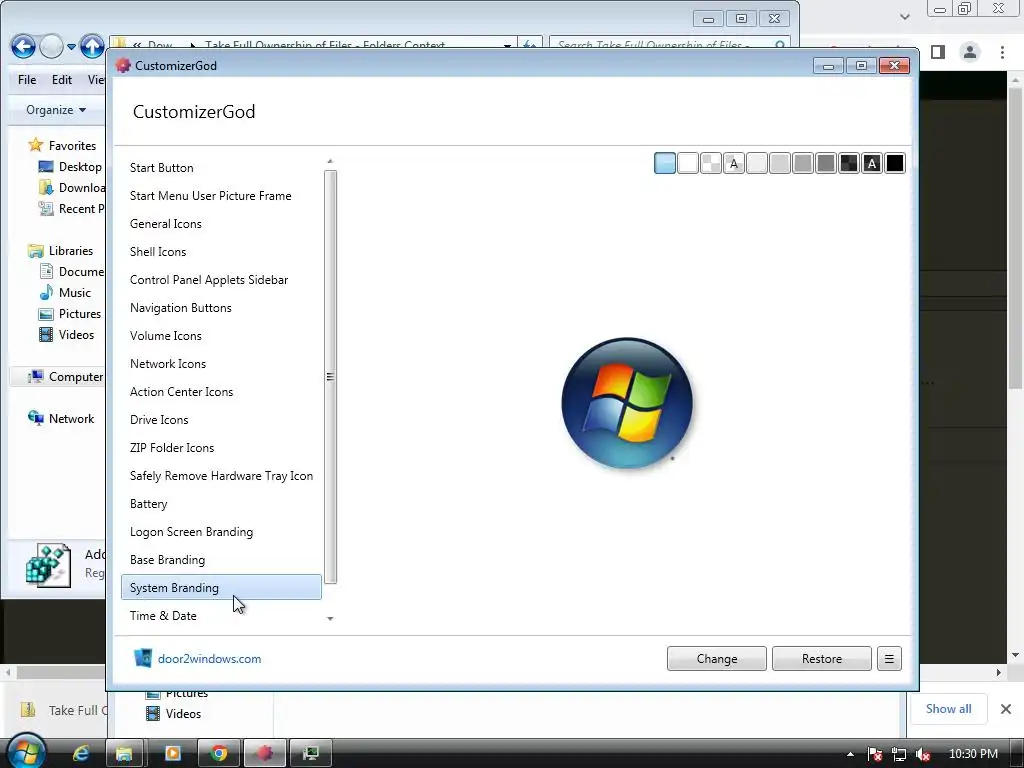Choose the darkest gray preview background swatch
Viewport: 1024px width, 768px height.
(x=826, y=163)
